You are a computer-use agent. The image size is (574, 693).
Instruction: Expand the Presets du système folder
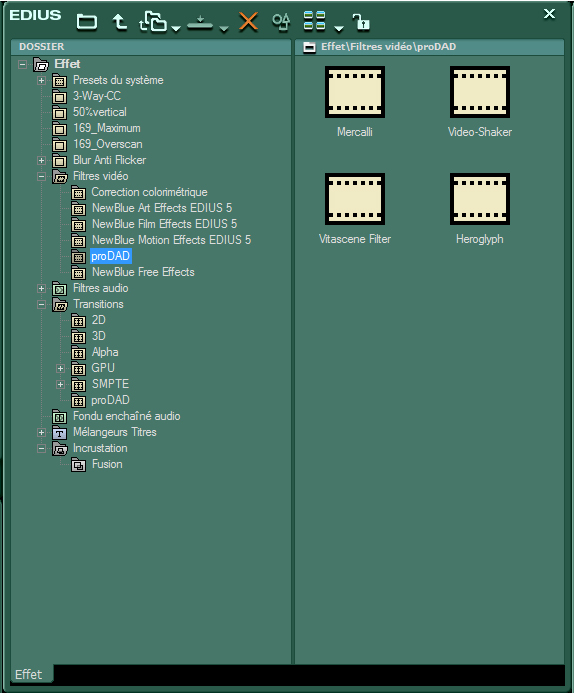click(42, 80)
